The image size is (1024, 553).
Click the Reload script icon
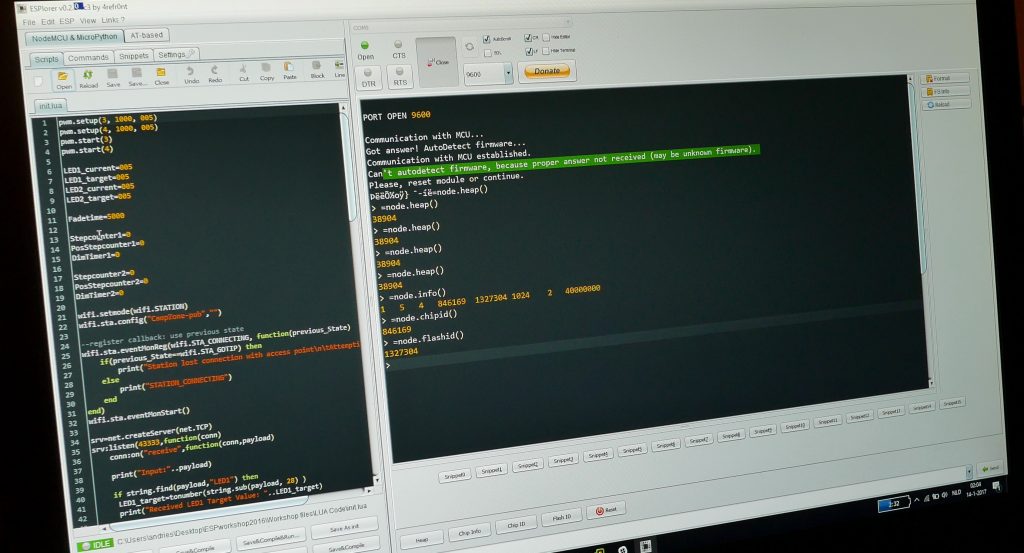pos(88,79)
